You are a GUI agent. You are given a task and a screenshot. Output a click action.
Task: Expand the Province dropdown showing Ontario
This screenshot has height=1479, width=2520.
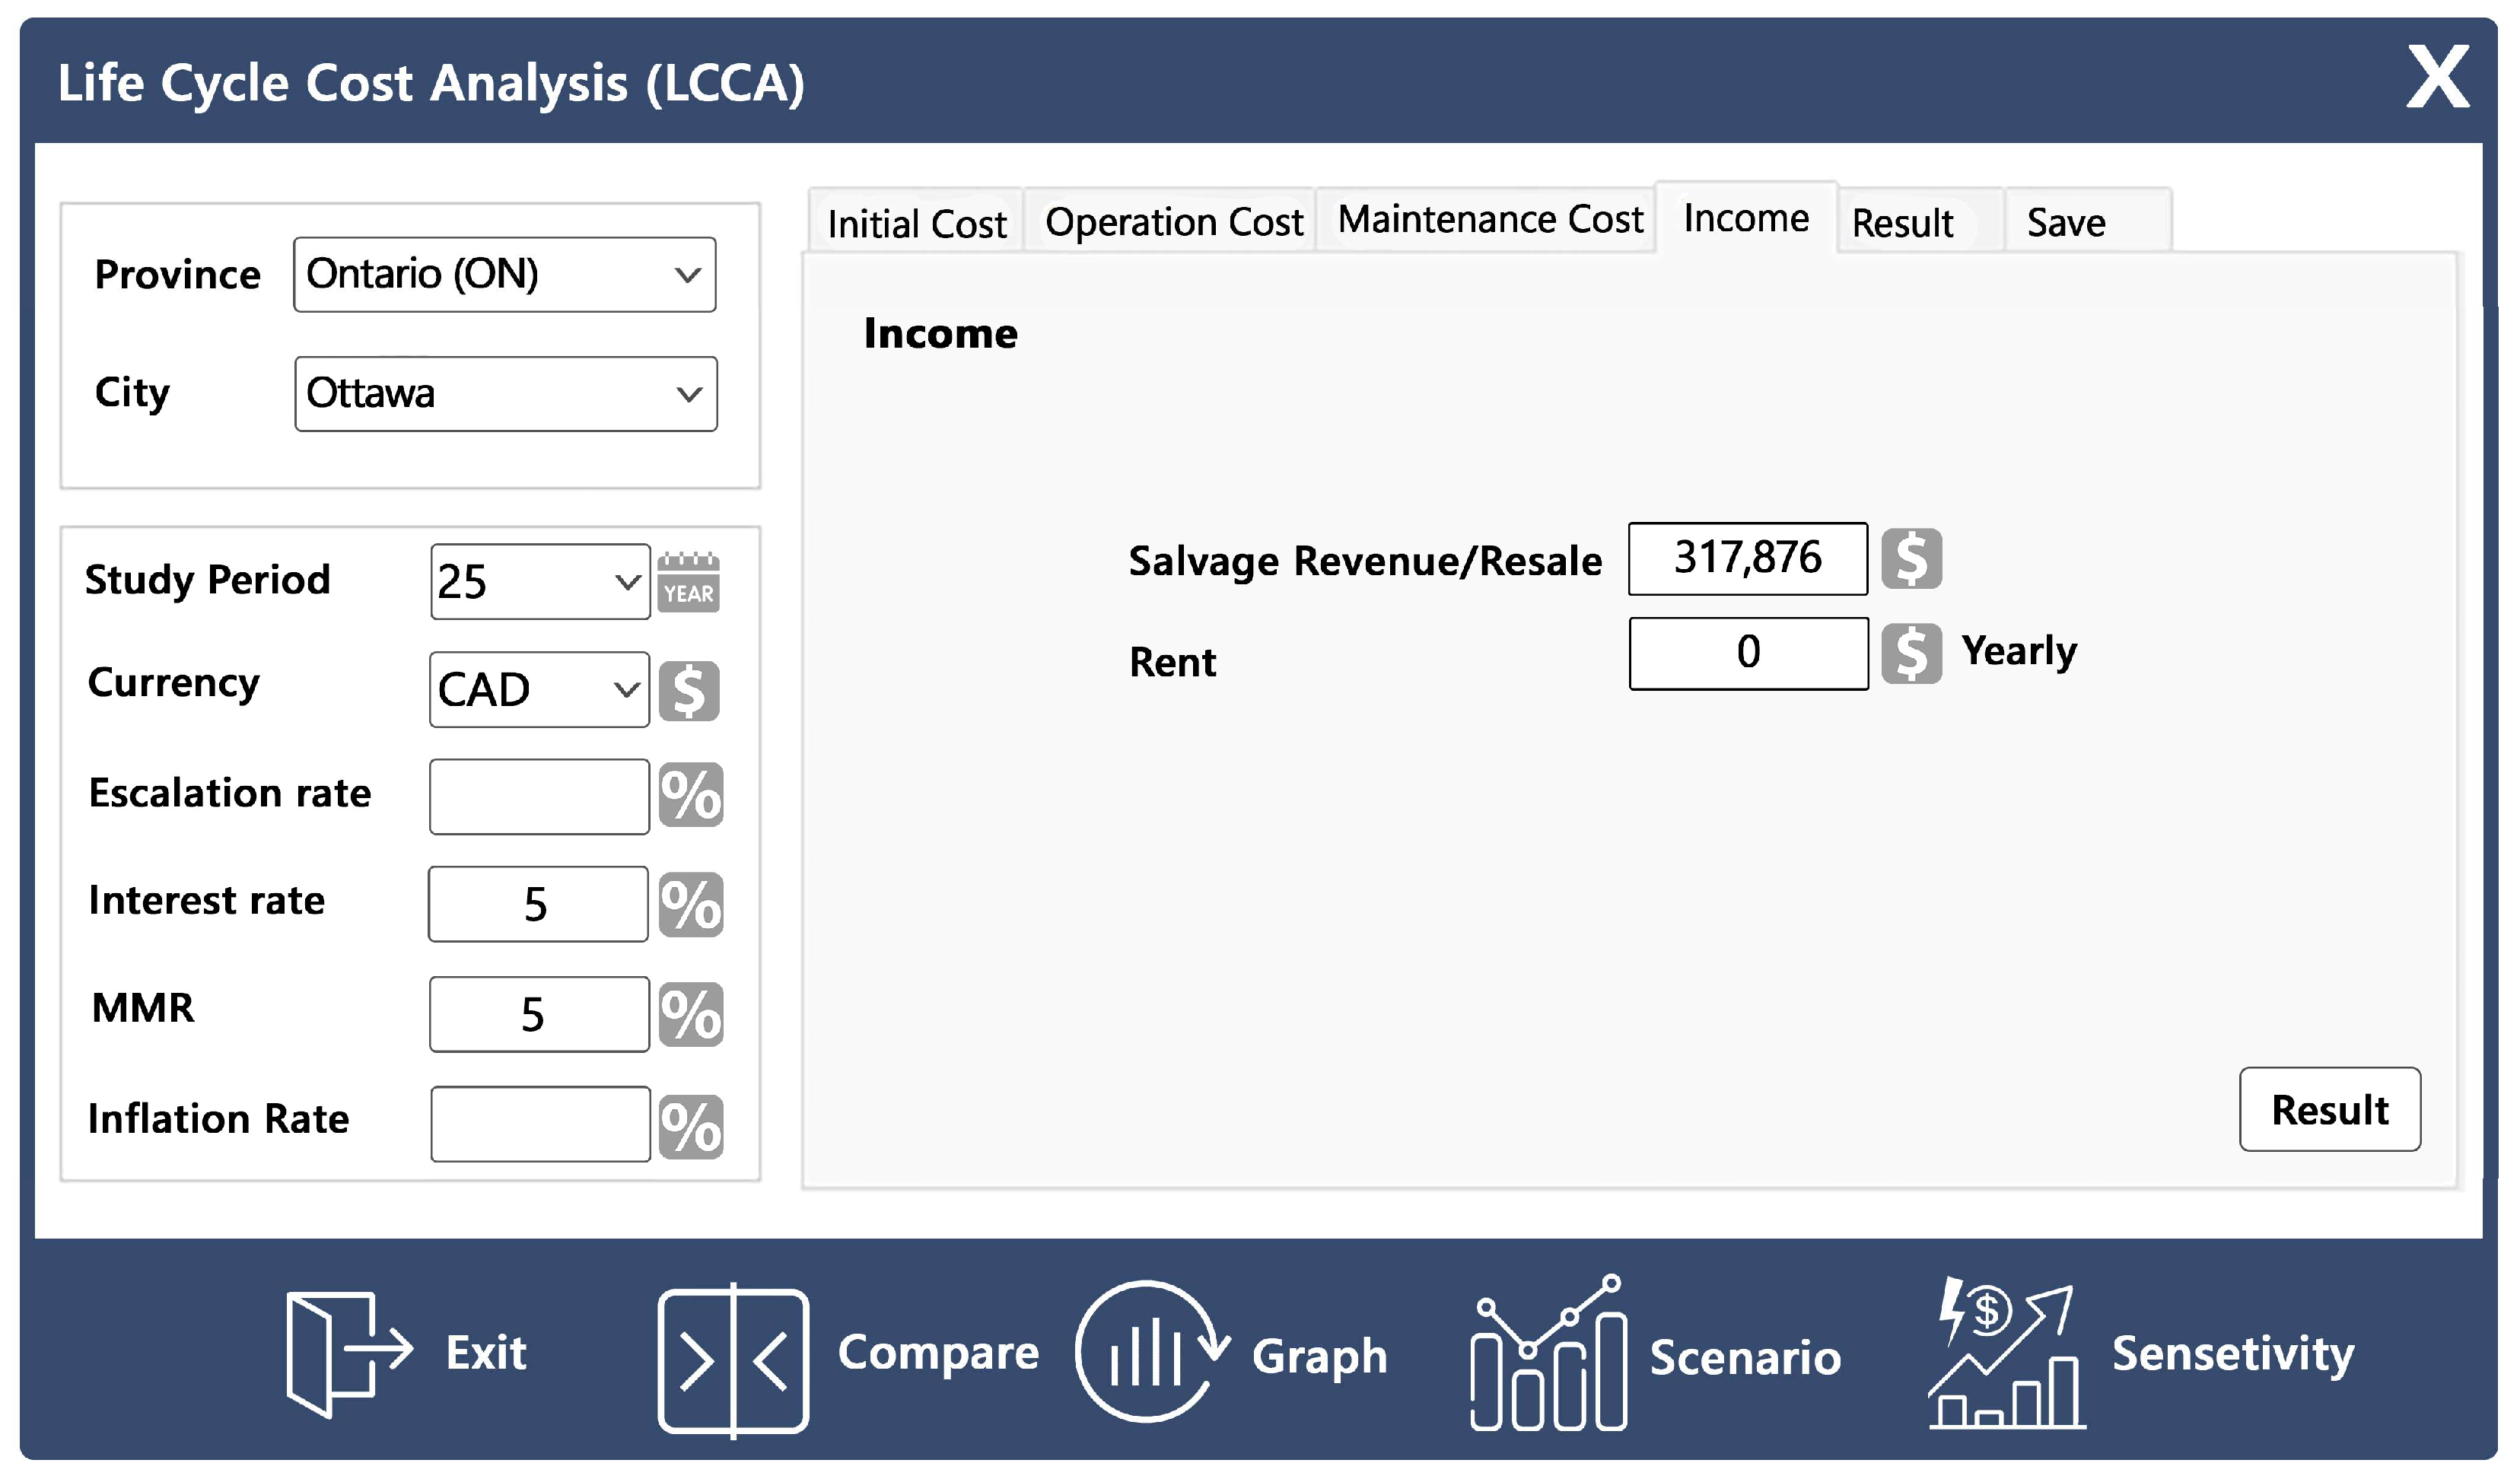coord(505,275)
